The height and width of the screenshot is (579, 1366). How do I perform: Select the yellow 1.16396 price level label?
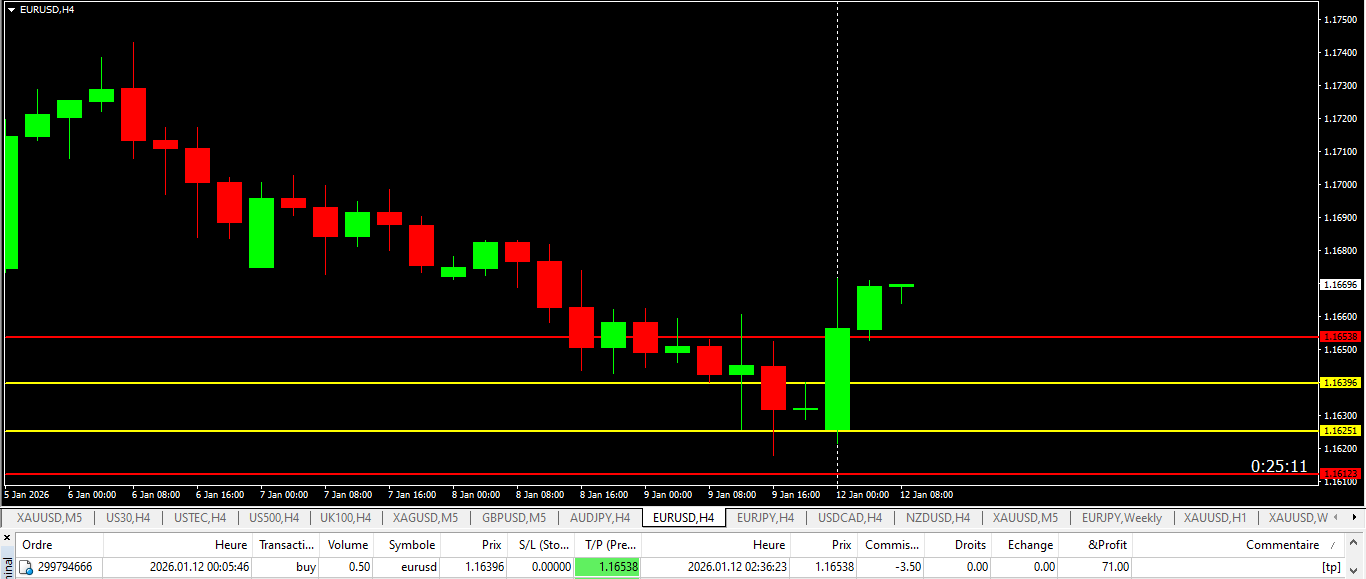pos(1340,383)
